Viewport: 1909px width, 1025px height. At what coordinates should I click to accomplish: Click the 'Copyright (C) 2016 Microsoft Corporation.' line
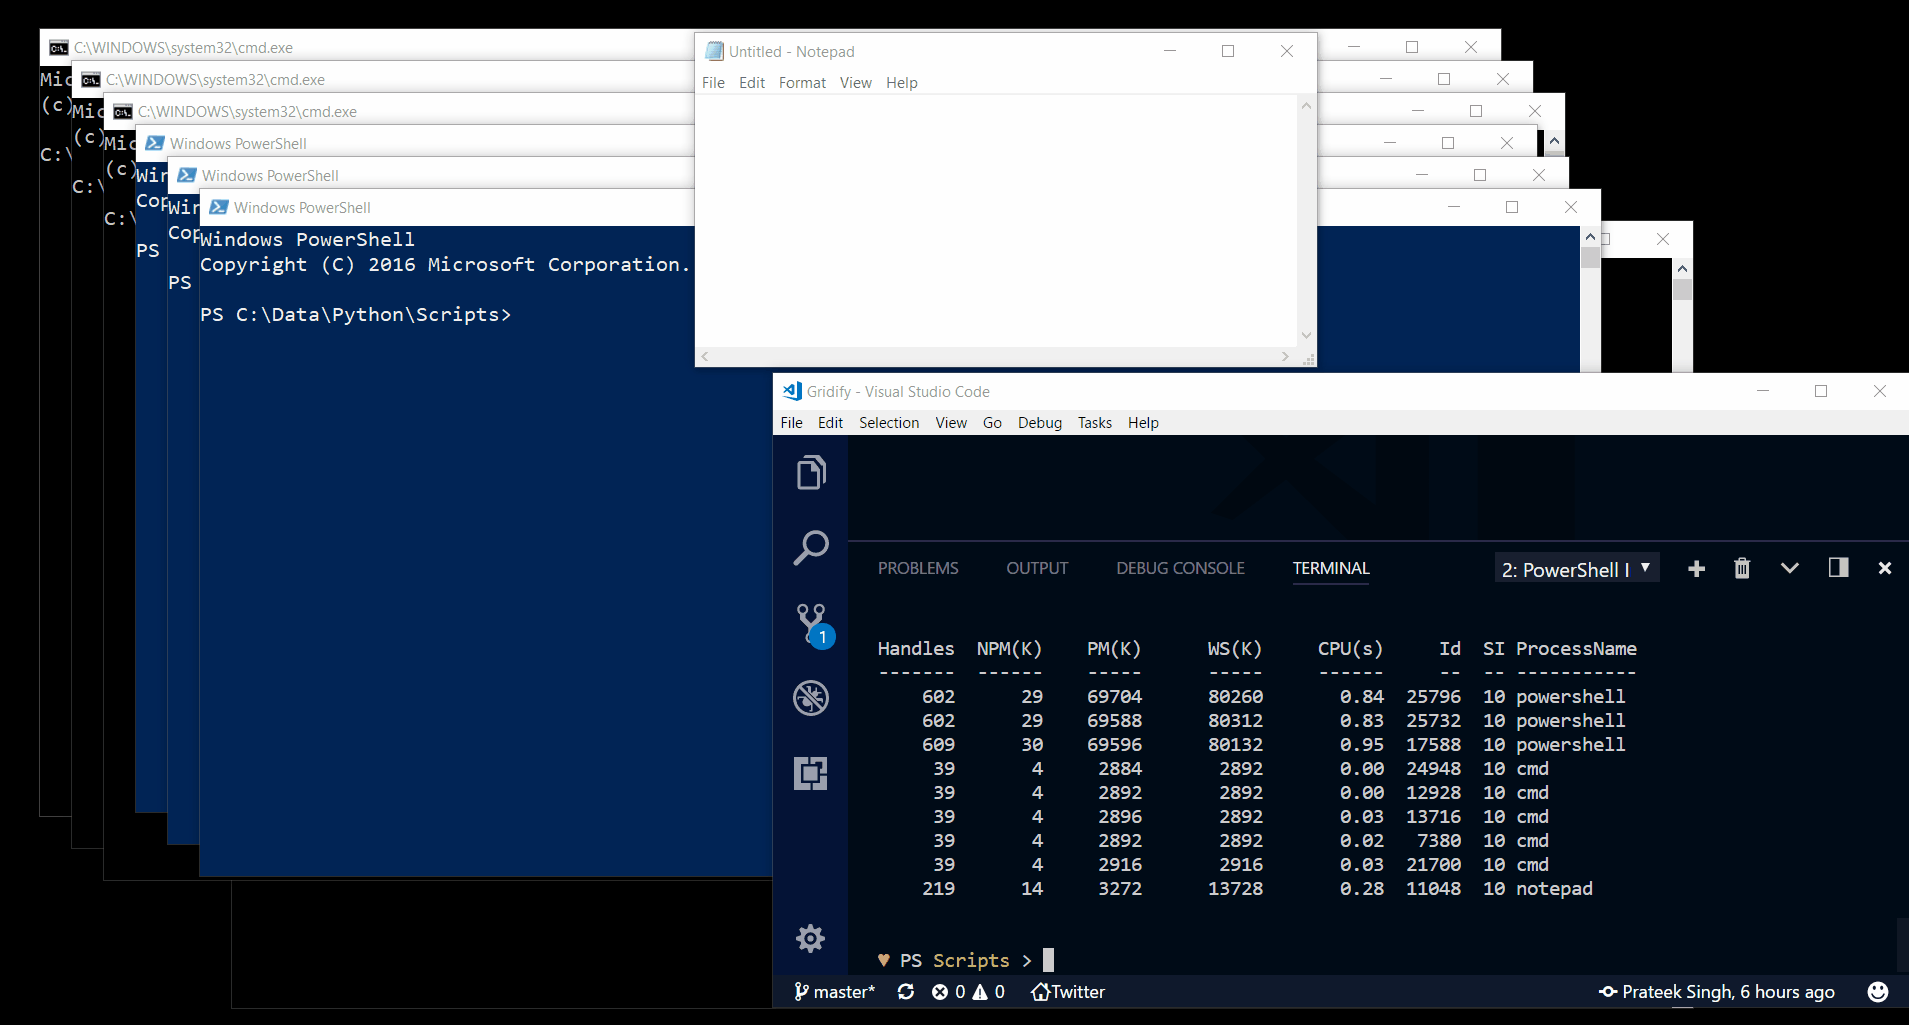pyautogui.click(x=445, y=265)
